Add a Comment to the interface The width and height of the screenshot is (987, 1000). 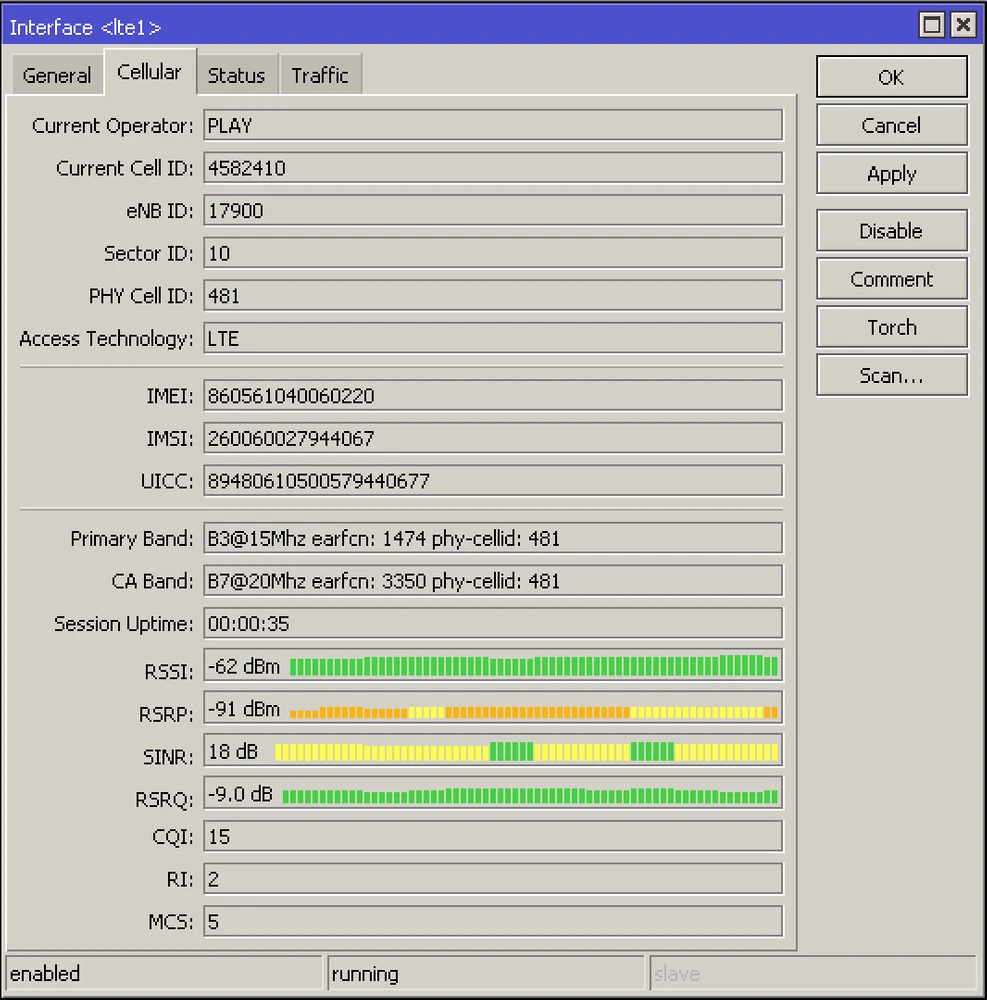click(891, 279)
